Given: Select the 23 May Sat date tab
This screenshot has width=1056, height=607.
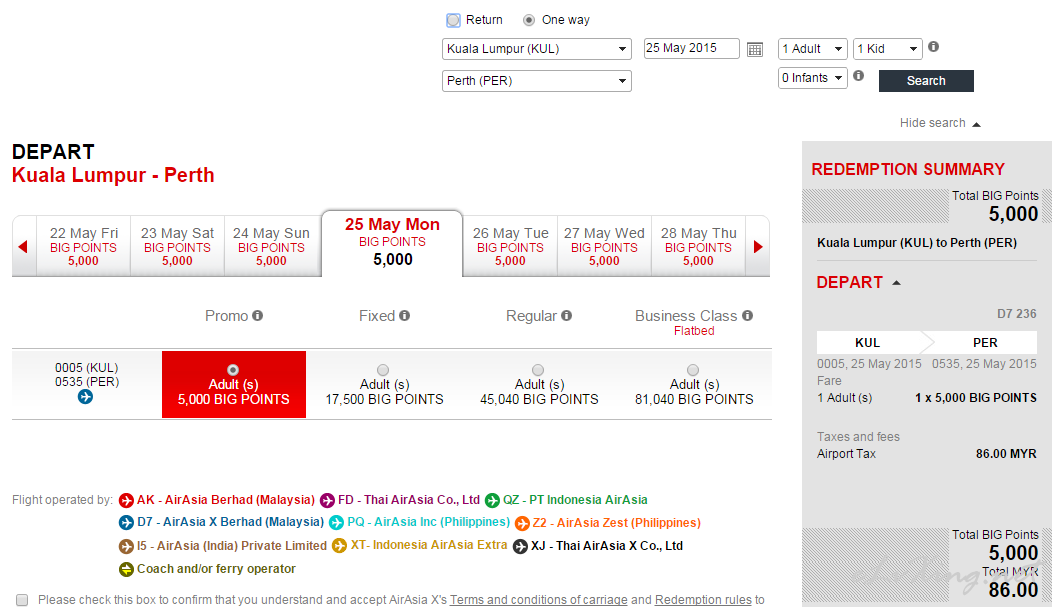Looking at the screenshot, I should click(x=177, y=247).
